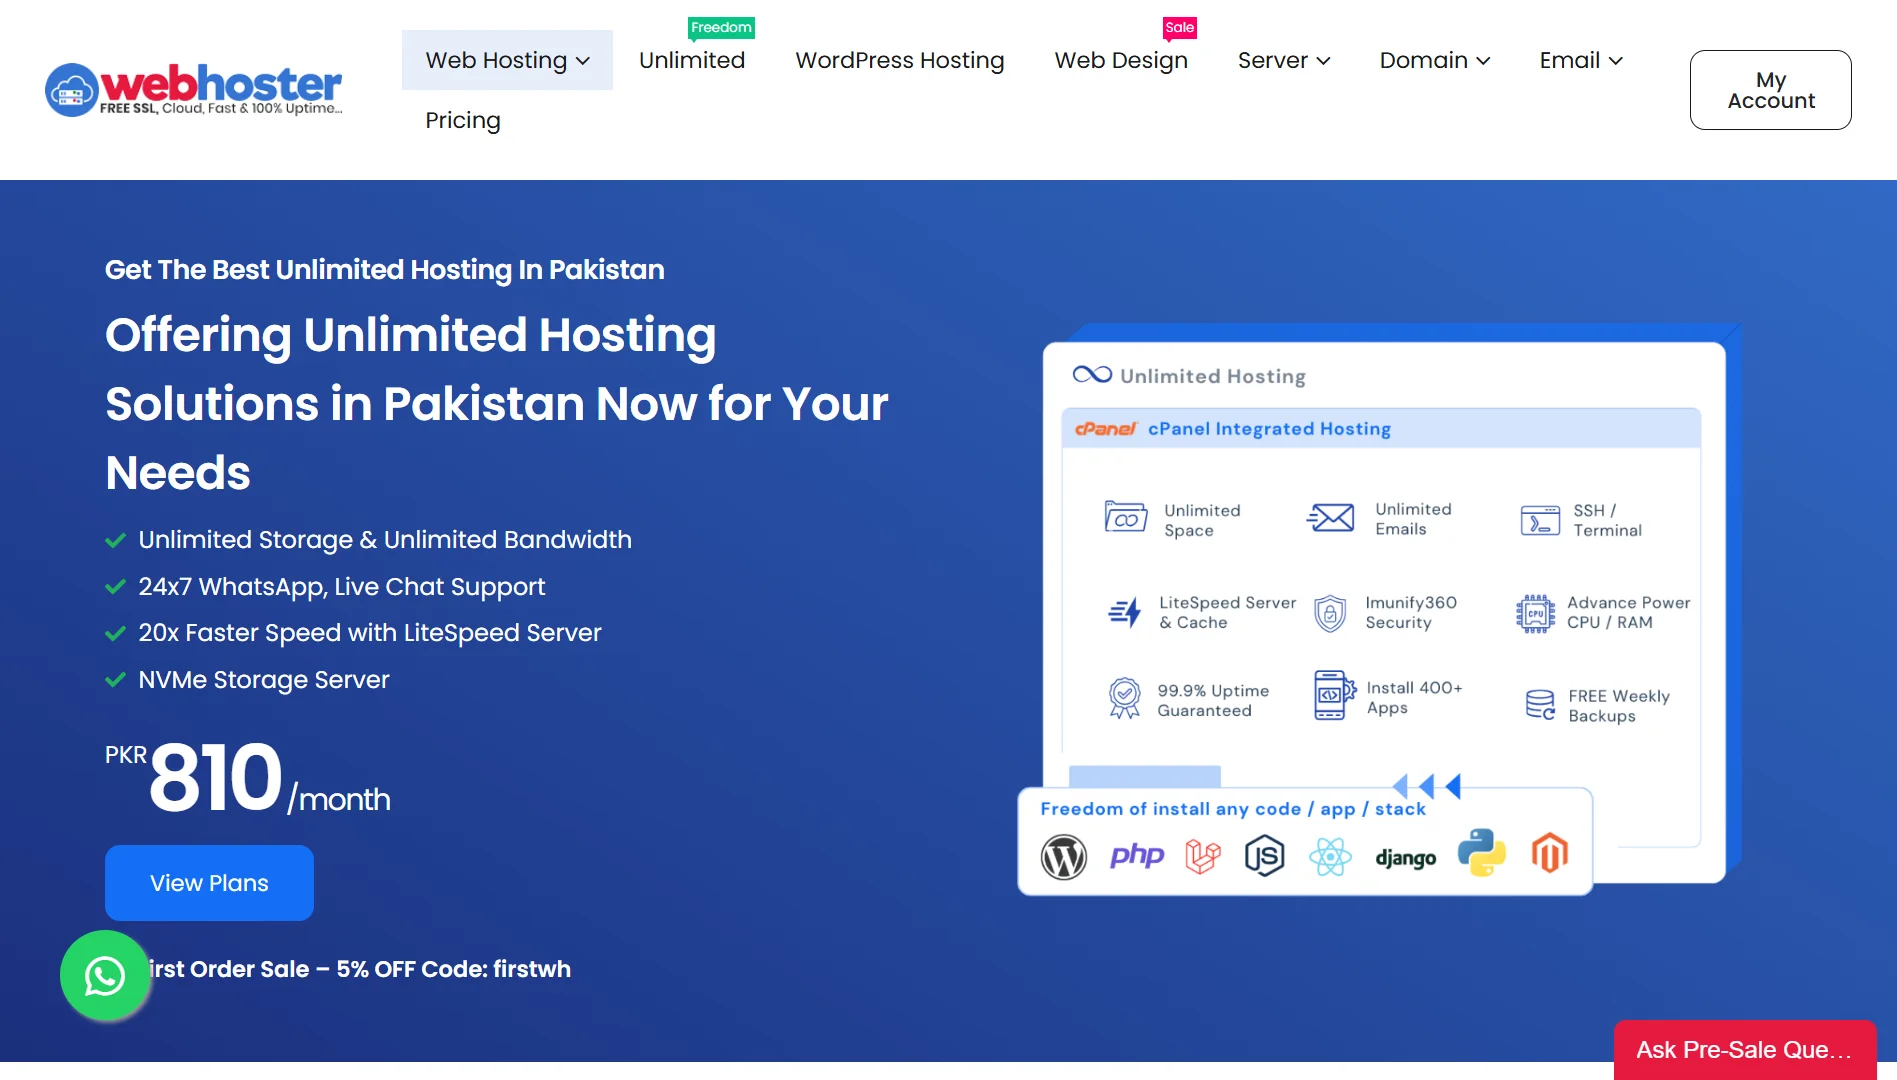
Task: Click the Magento logo icon
Action: tap(1550, 853)
